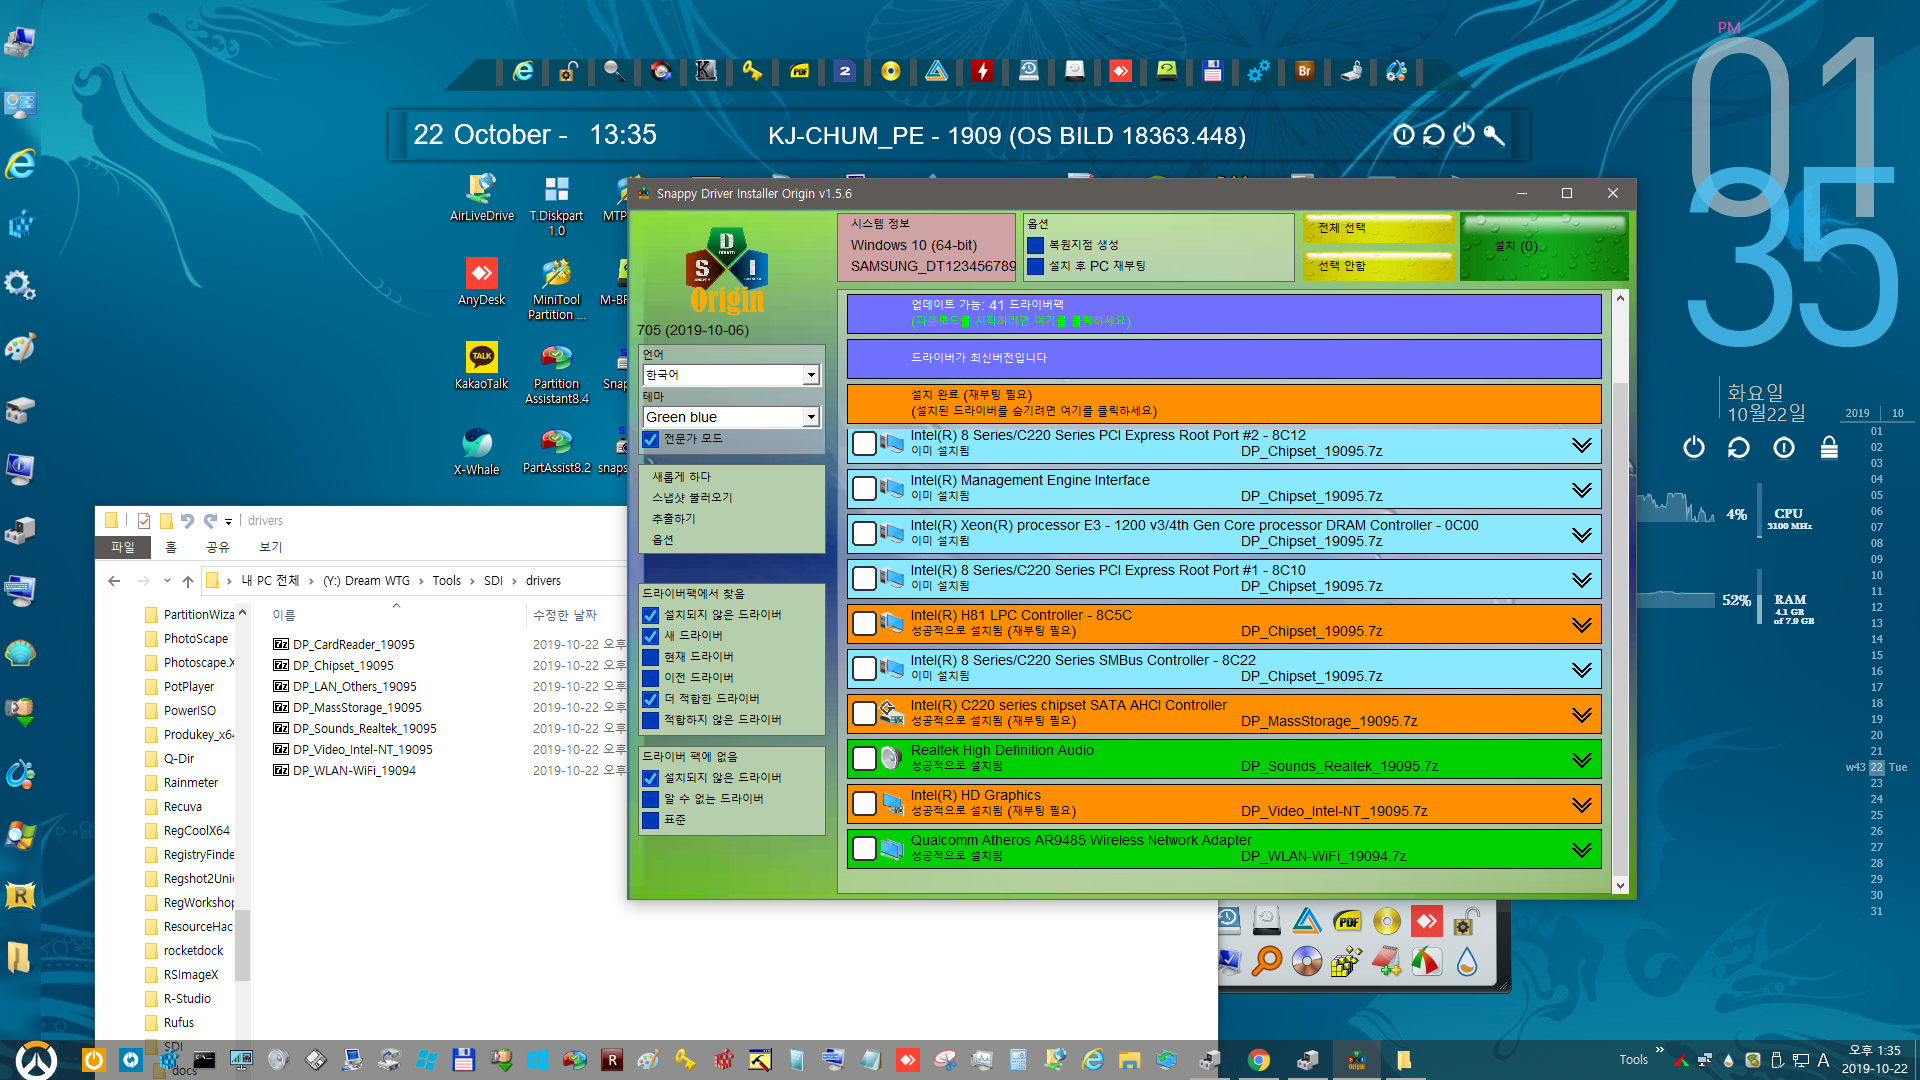Viewport: 1920px width, 1080px height.
Task: Click the orange install-complete reboot banner
Action: pos(1224,403)
